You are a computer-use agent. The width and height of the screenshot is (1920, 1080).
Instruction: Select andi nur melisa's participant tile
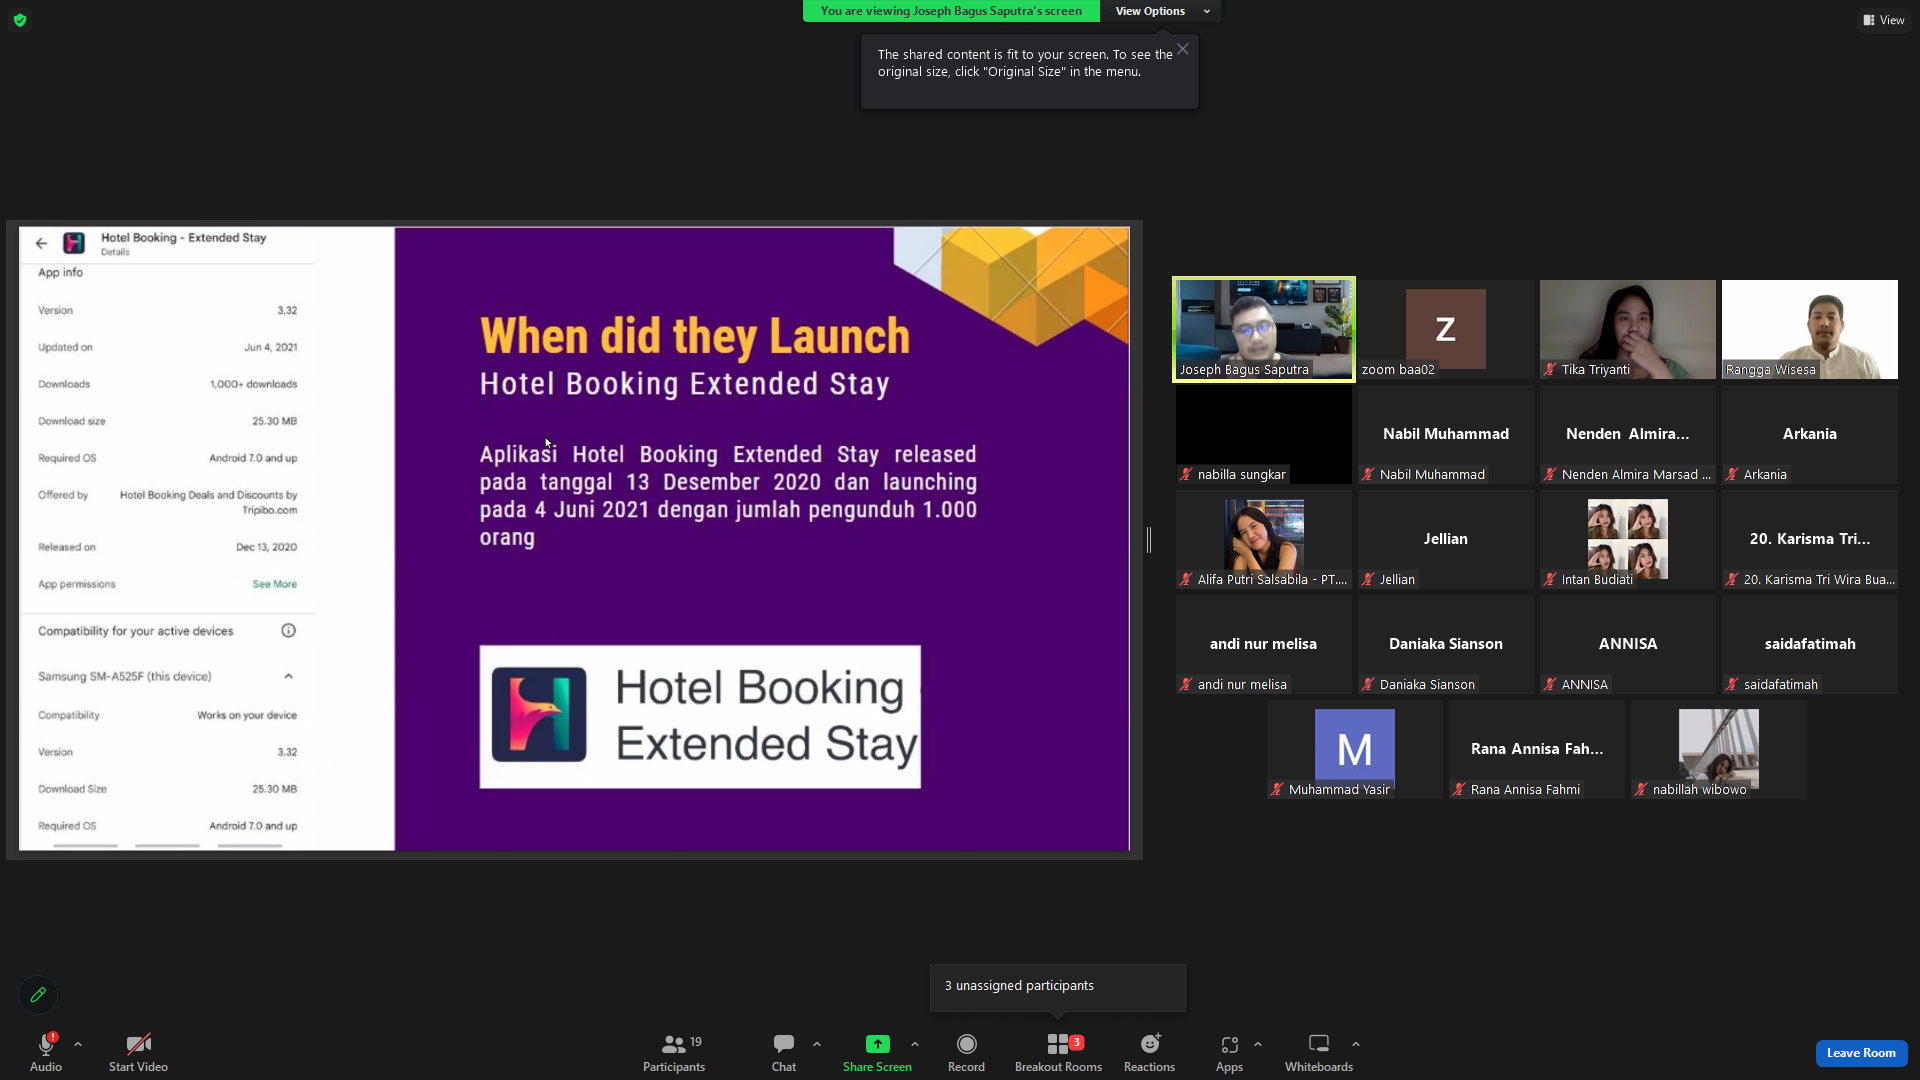click(x=1264, y=644)
